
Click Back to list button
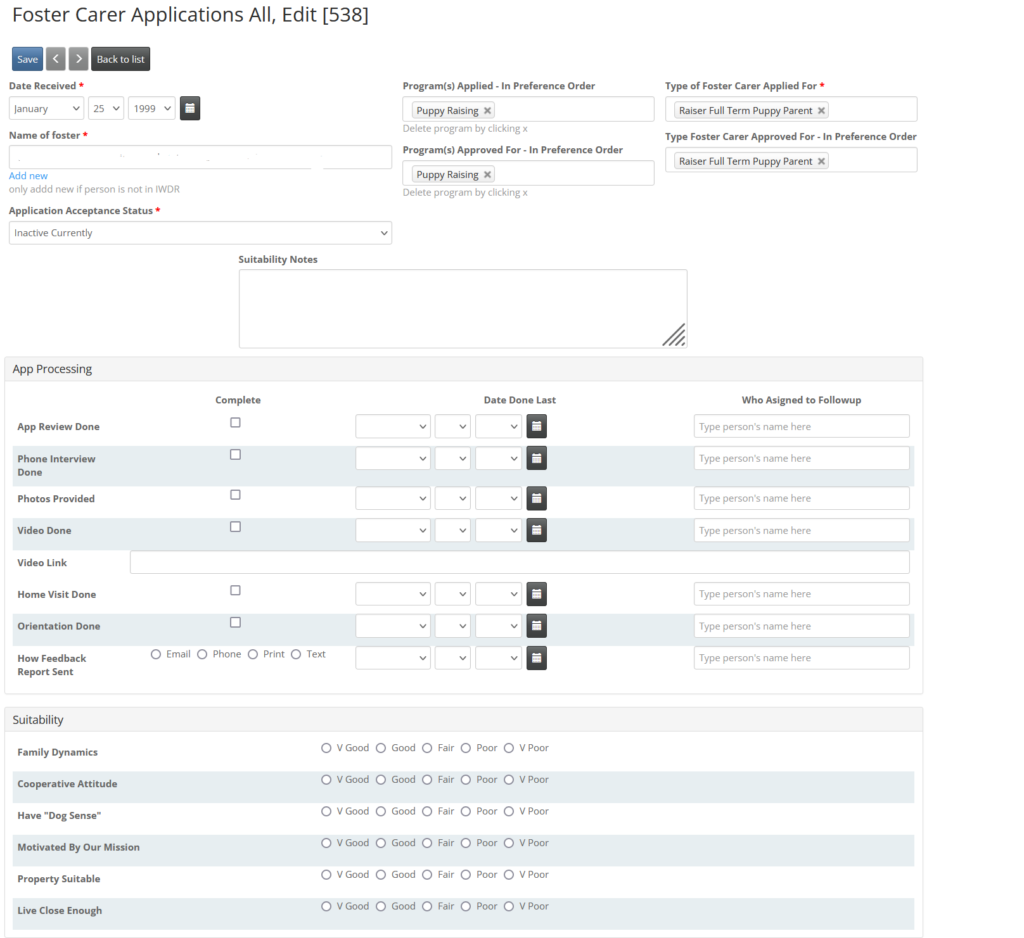[x=120, y=59]
